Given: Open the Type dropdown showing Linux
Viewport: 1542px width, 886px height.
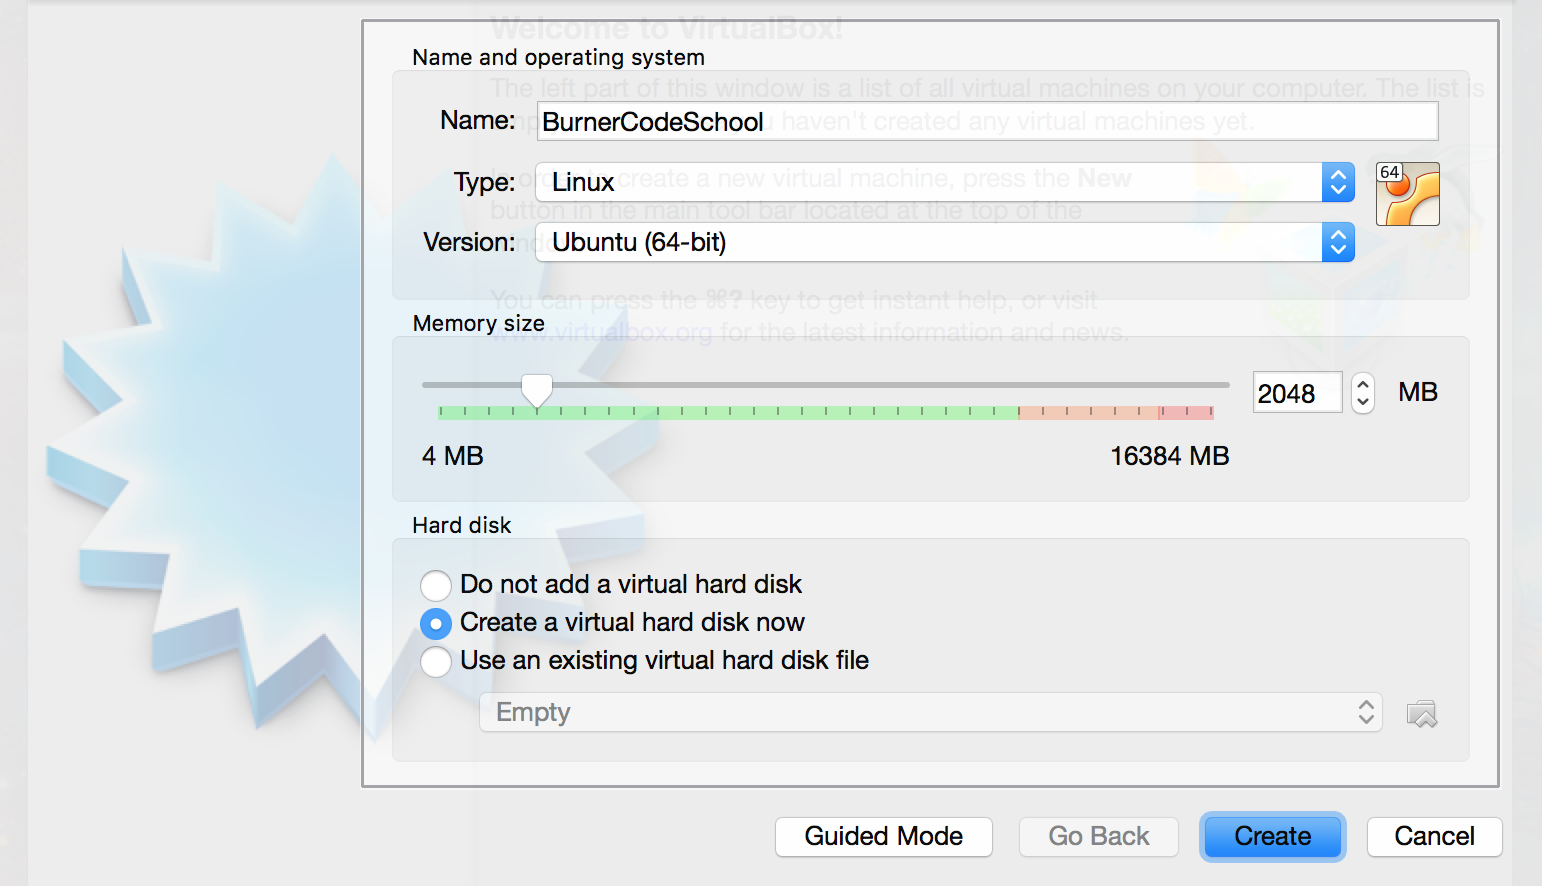Looking at the screenshot, I should [x=945, y=182].
